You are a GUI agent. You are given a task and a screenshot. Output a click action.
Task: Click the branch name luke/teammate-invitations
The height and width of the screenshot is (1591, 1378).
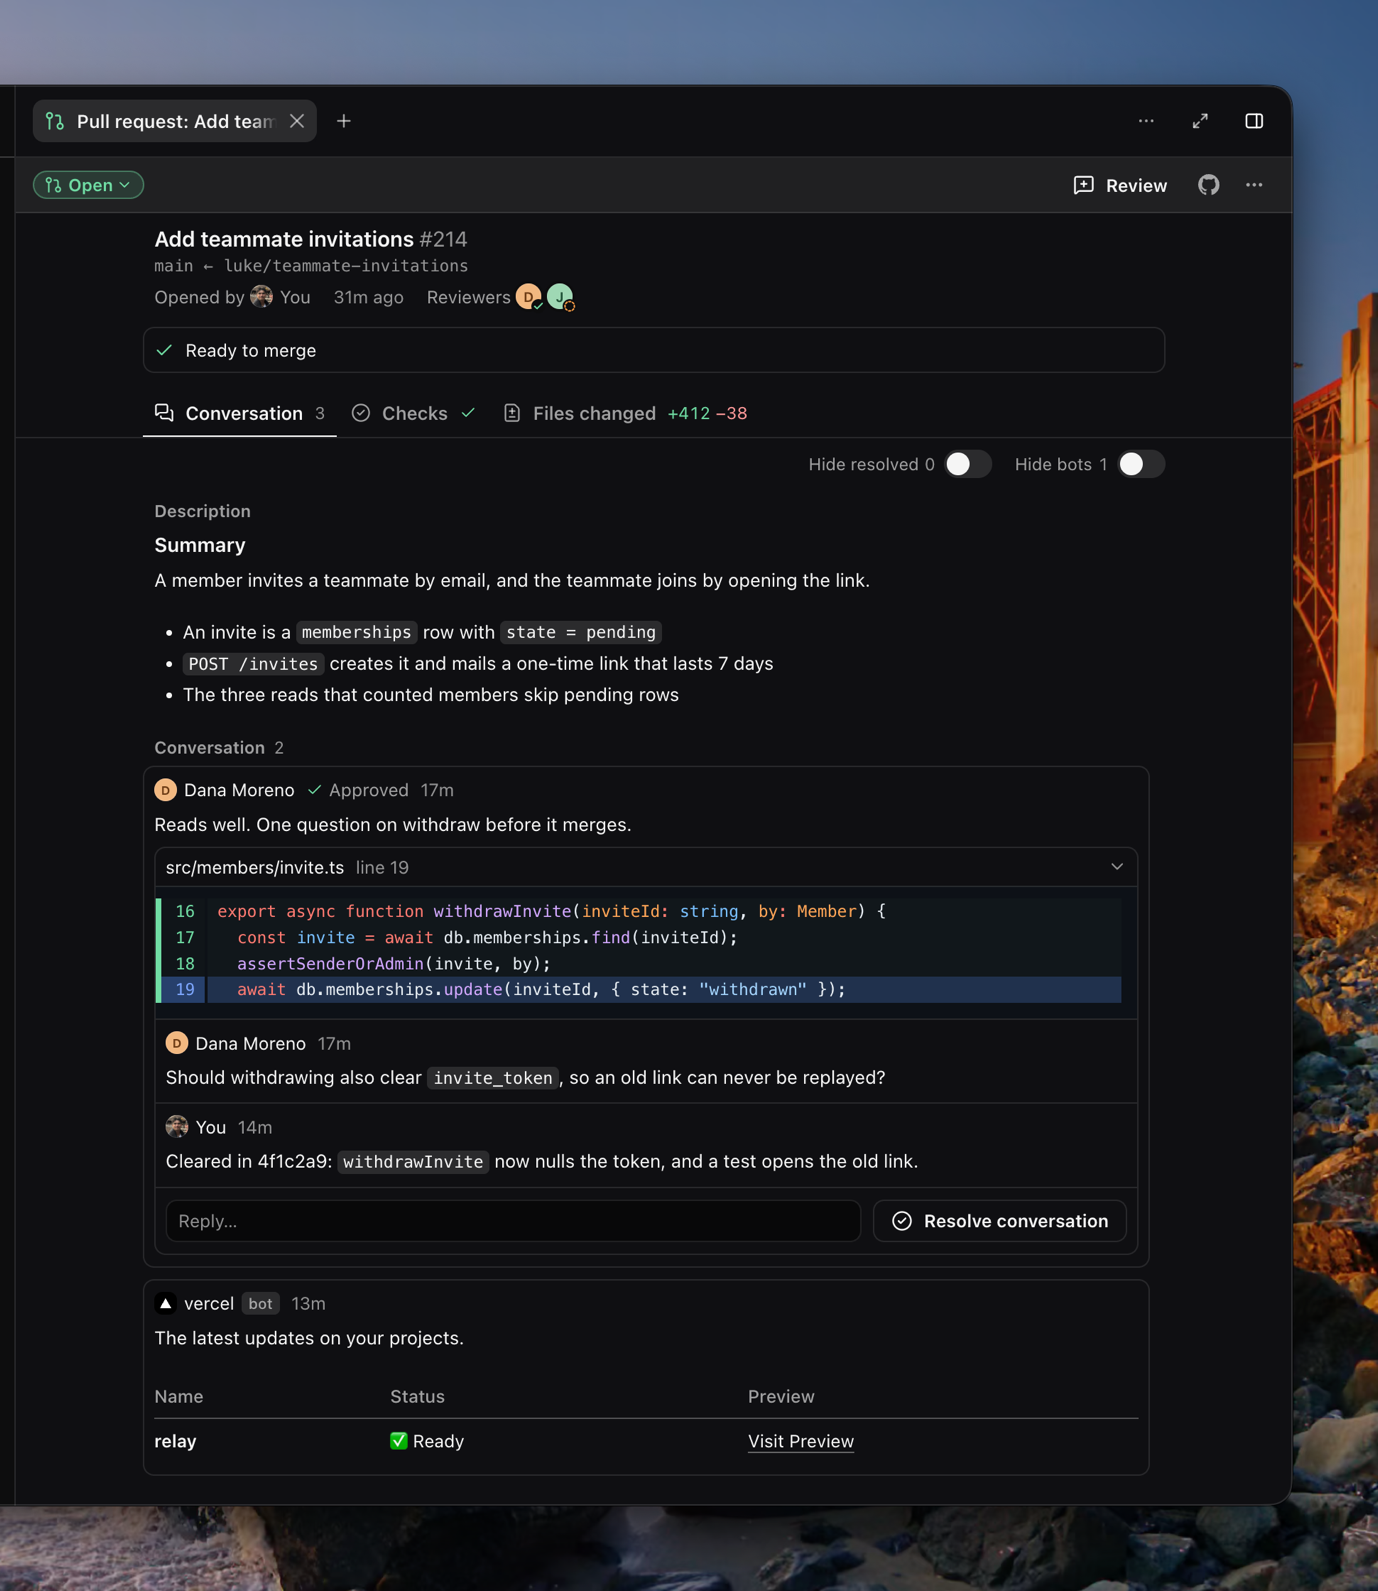(x=346, y=266)
